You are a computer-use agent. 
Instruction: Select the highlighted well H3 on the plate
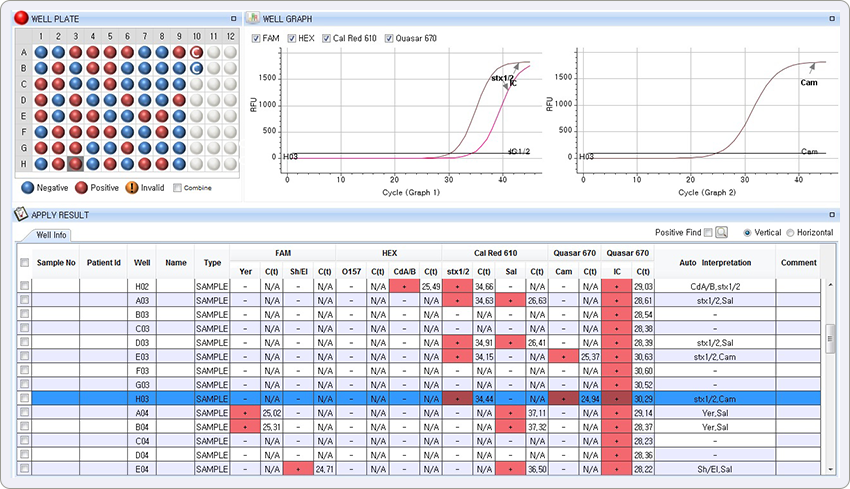(75, 164)
